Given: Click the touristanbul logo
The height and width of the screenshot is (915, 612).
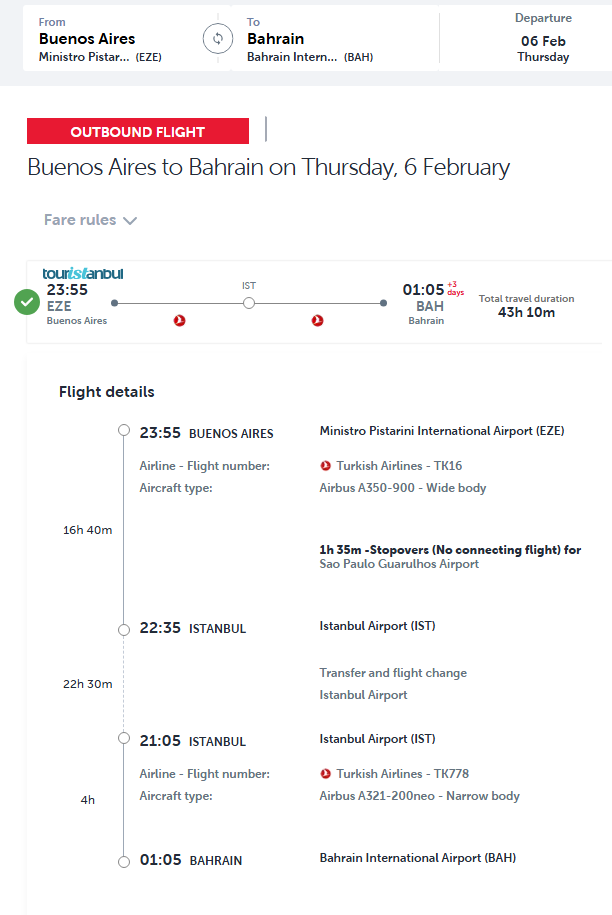Looking at the screenshot, I should tap(83, 273).
